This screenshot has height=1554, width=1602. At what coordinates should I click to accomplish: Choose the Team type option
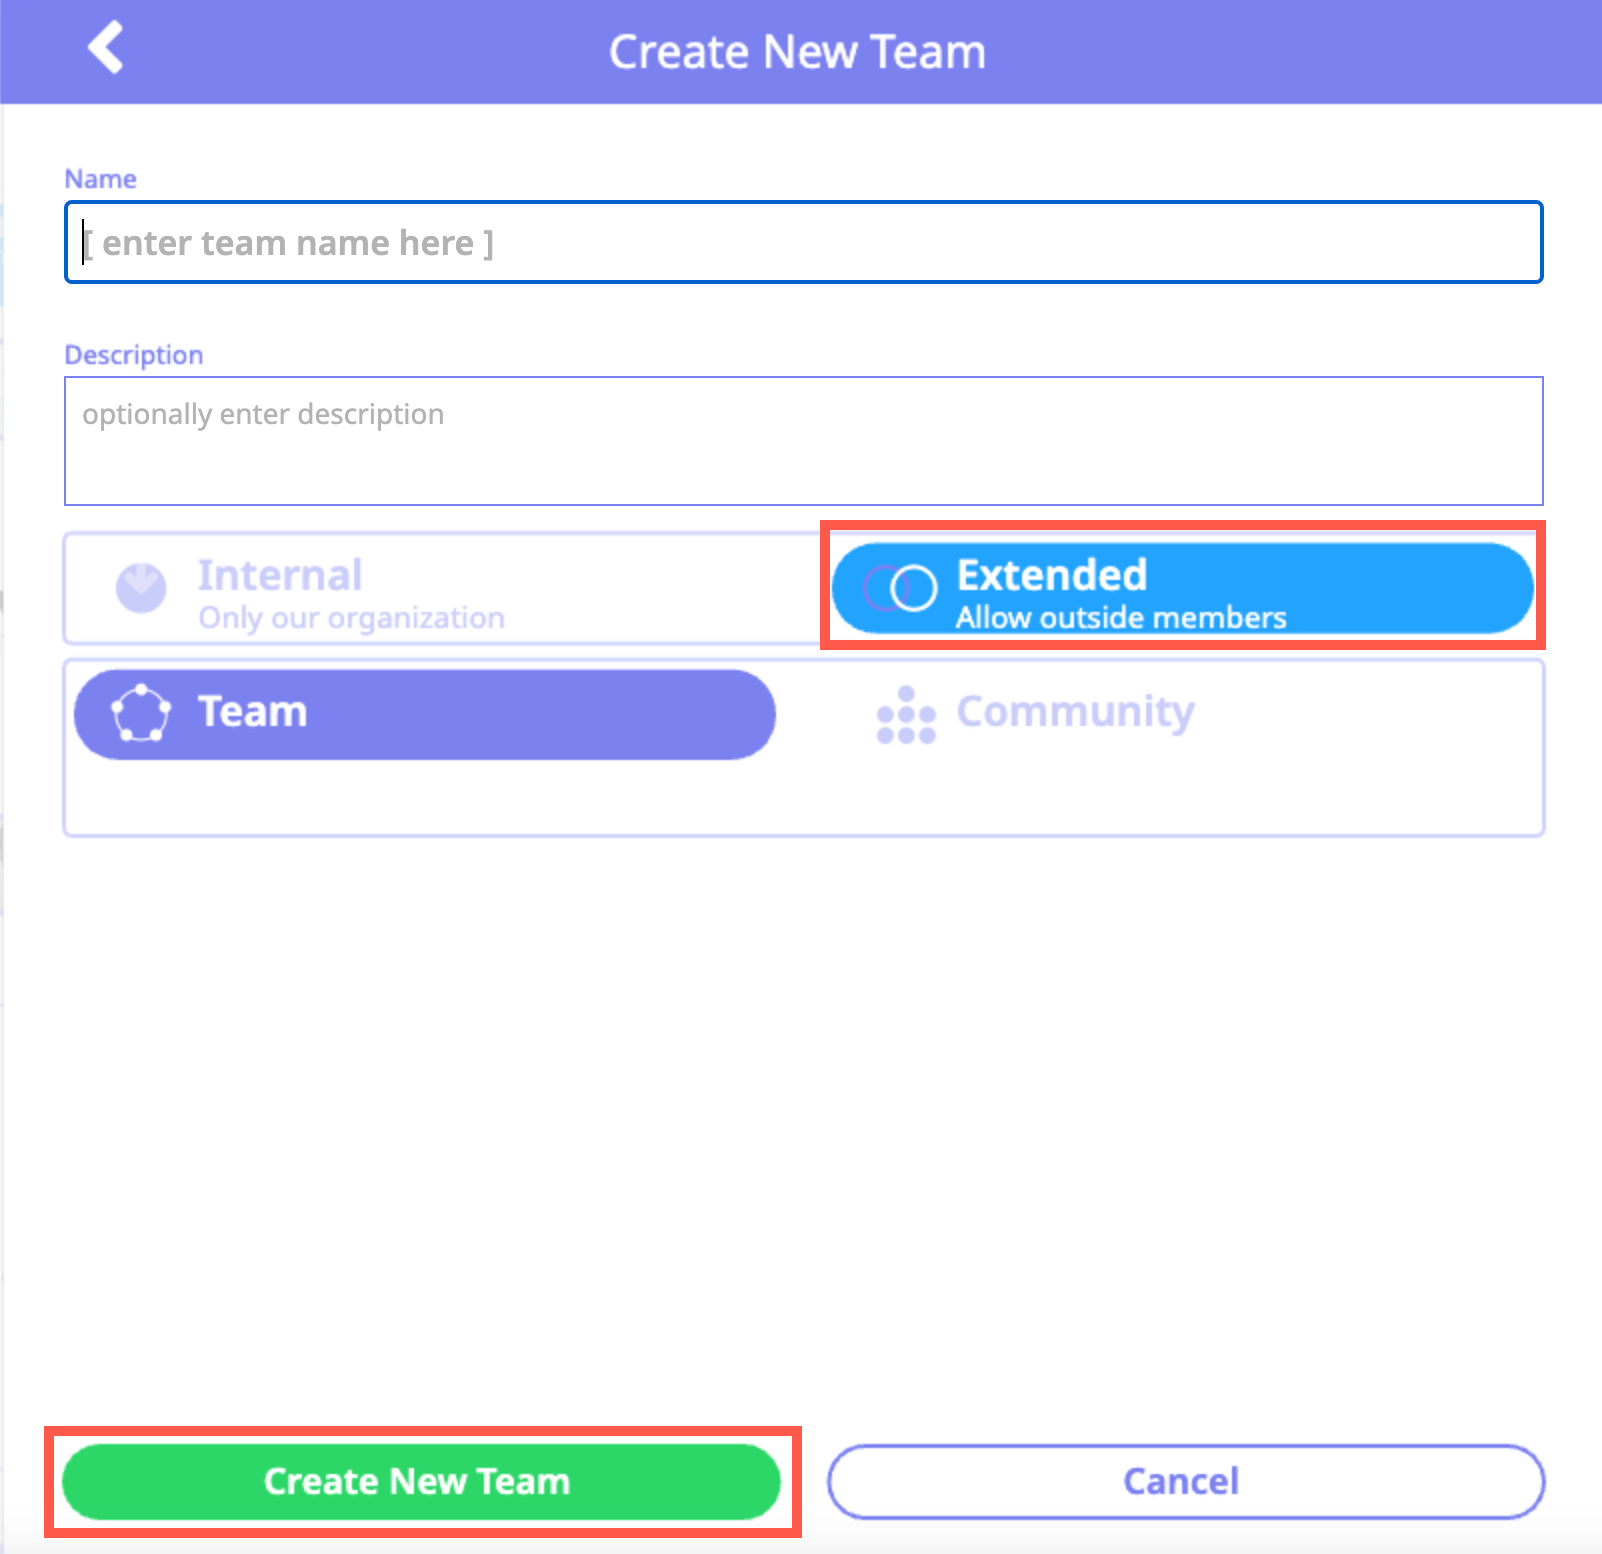point(425,714)
